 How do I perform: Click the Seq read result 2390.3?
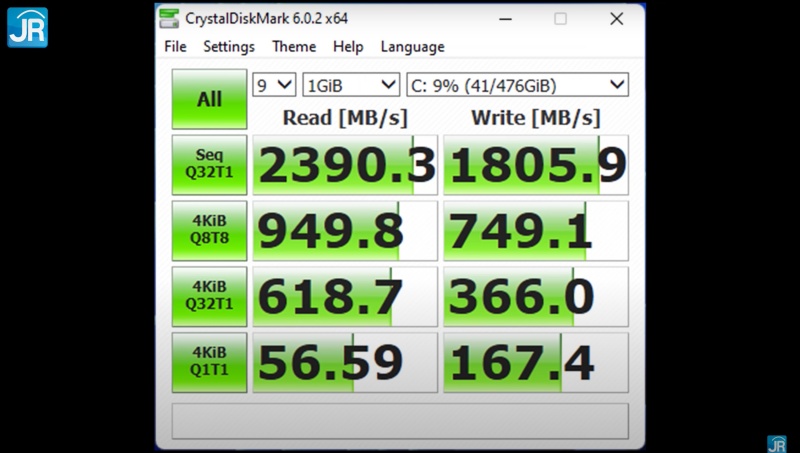(x=345, y=165)
